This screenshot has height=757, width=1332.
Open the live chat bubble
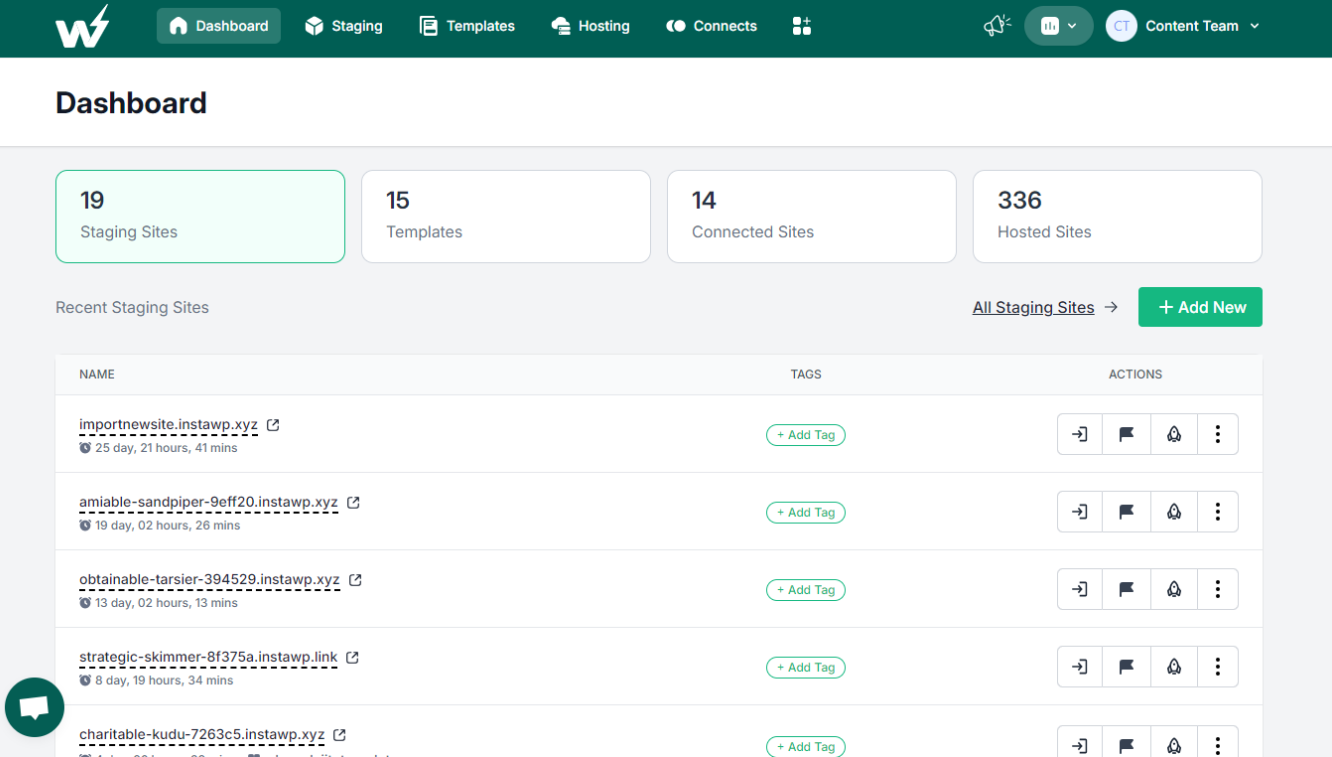pos(35,707)
